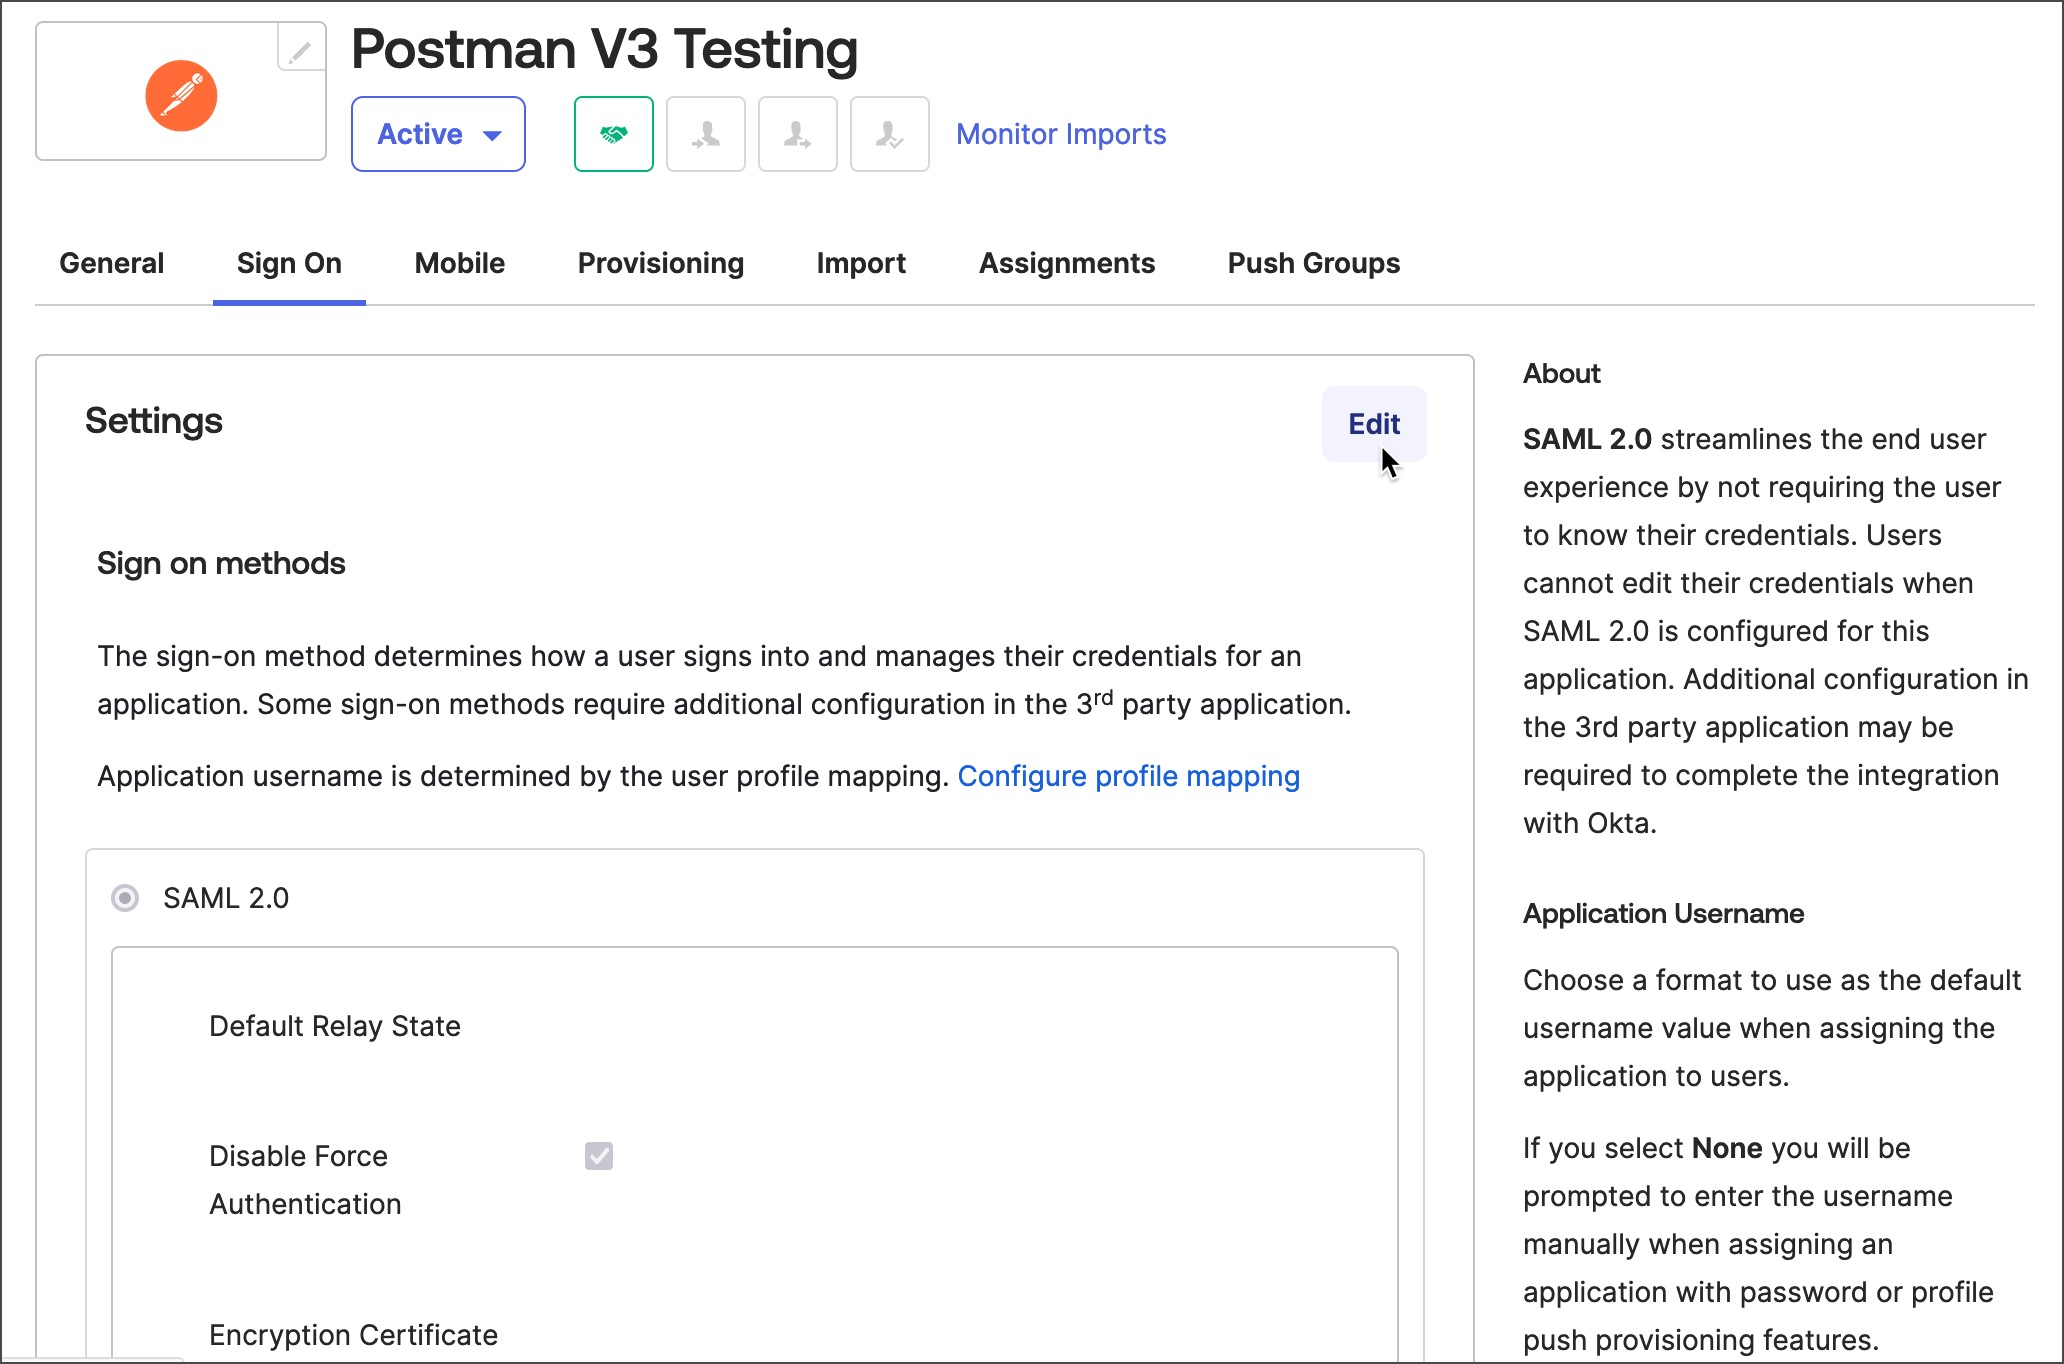The width and height of the screenshot is (2064, 1364).
Task: Click the Default Relay State field area
Action: click(x=334, y=1026)
